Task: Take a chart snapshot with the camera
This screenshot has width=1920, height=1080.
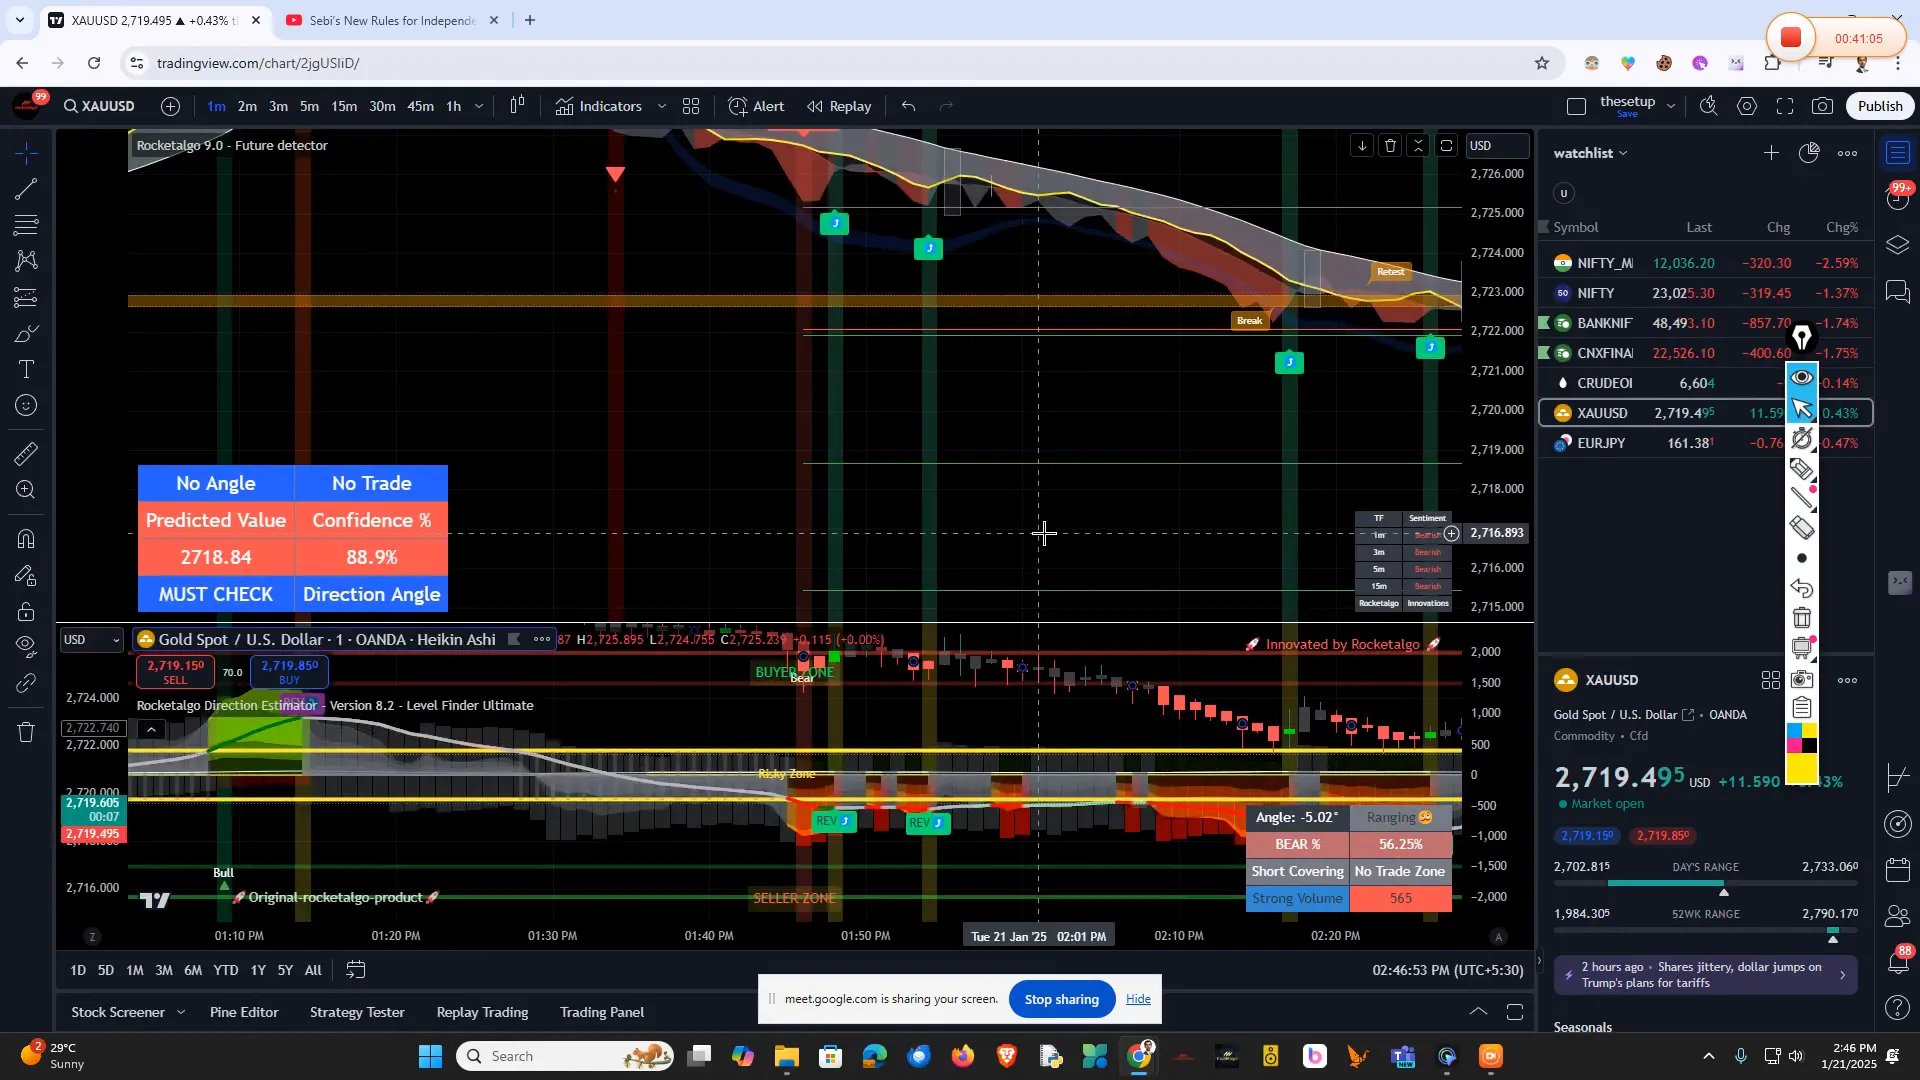Action: tap(1823, 106)
